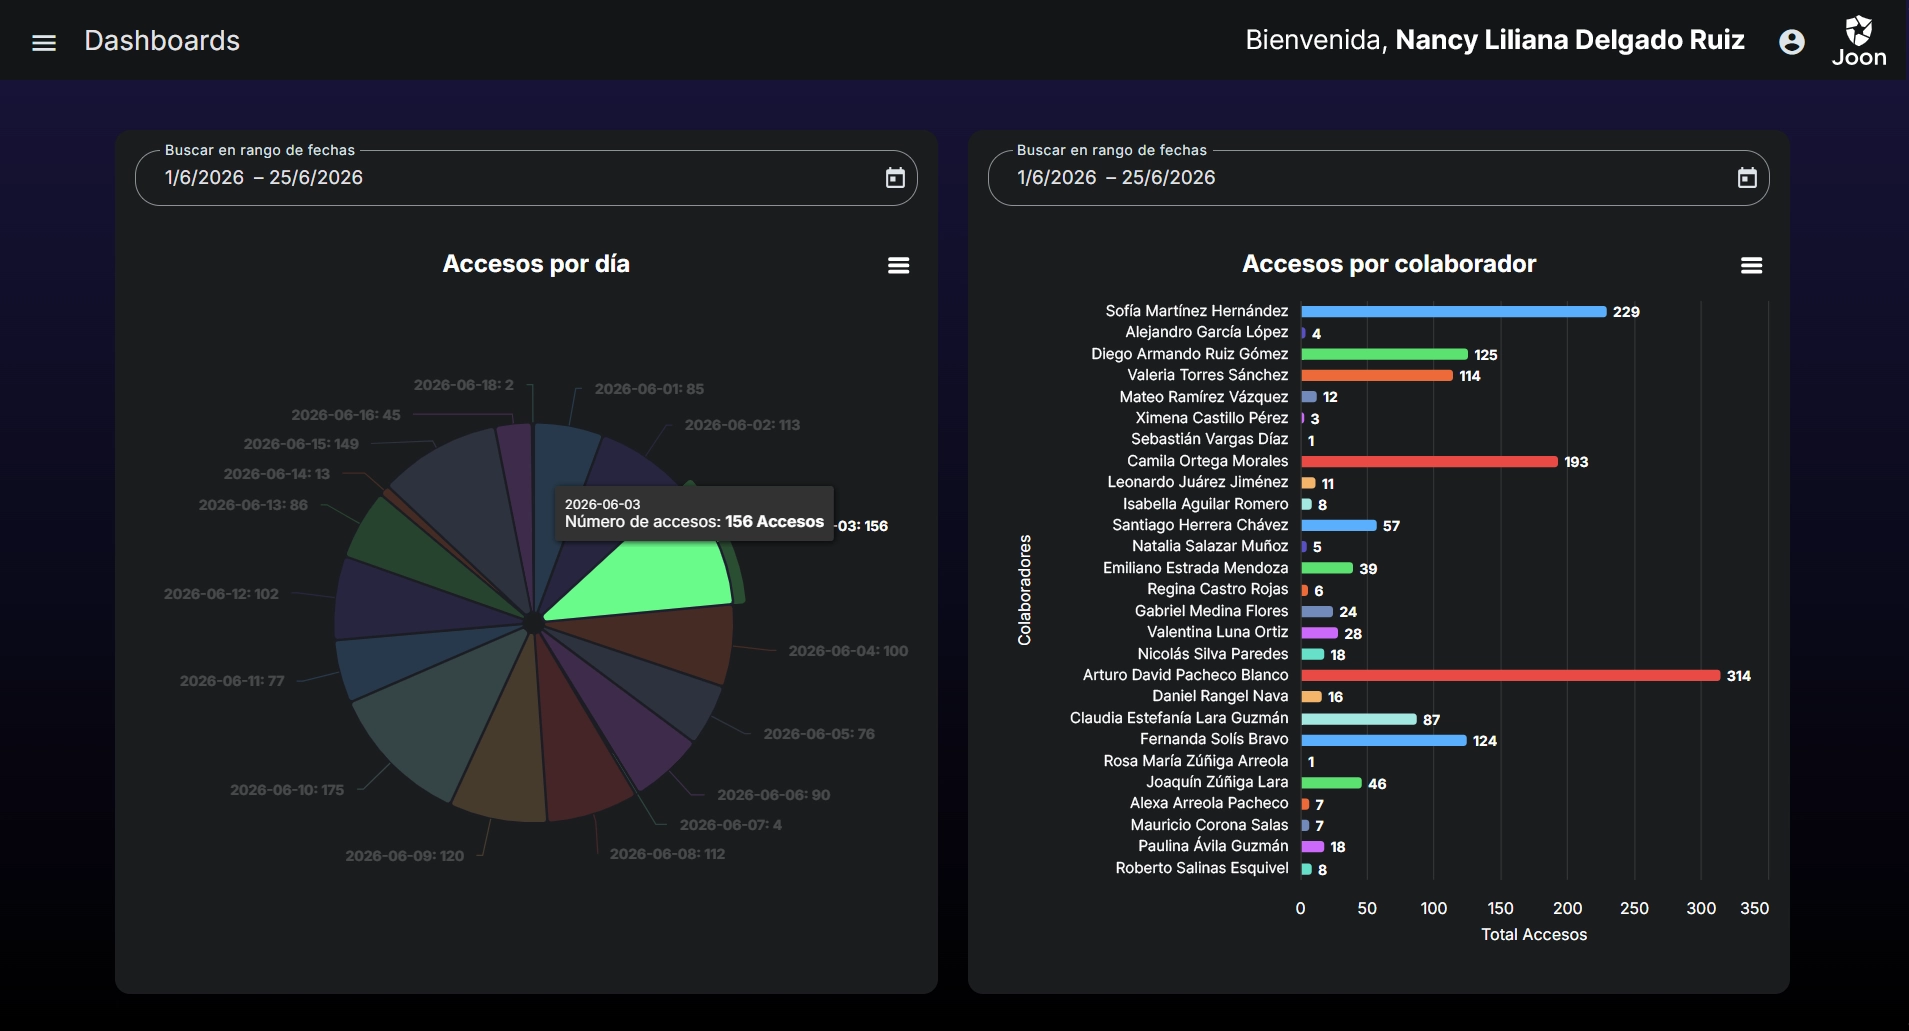Click the 314 value label

1739,676
